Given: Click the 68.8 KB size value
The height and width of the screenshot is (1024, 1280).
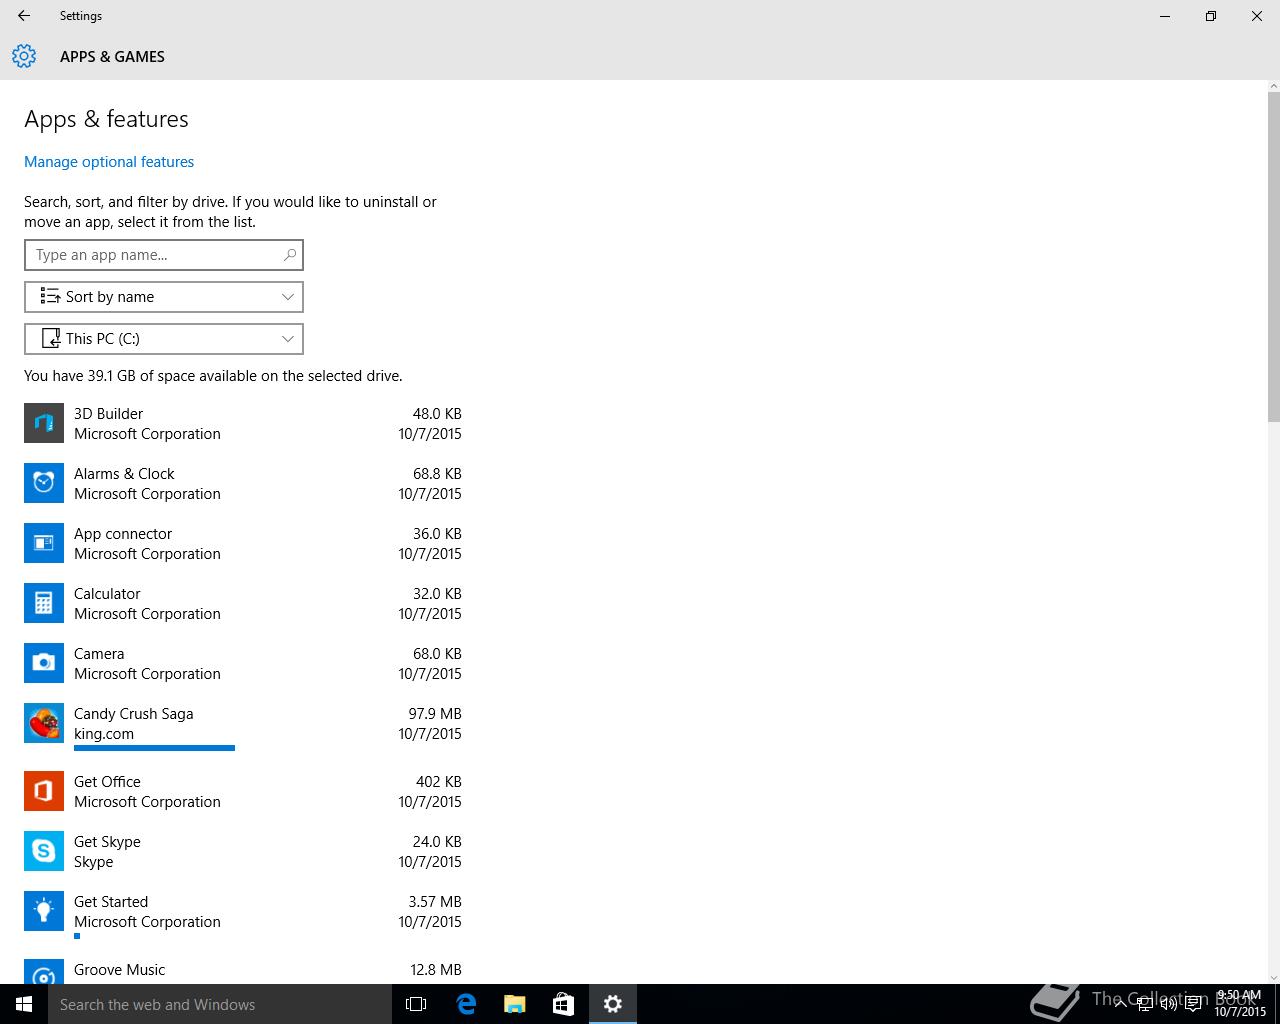Looking at the screenshot, I should 437,474.
